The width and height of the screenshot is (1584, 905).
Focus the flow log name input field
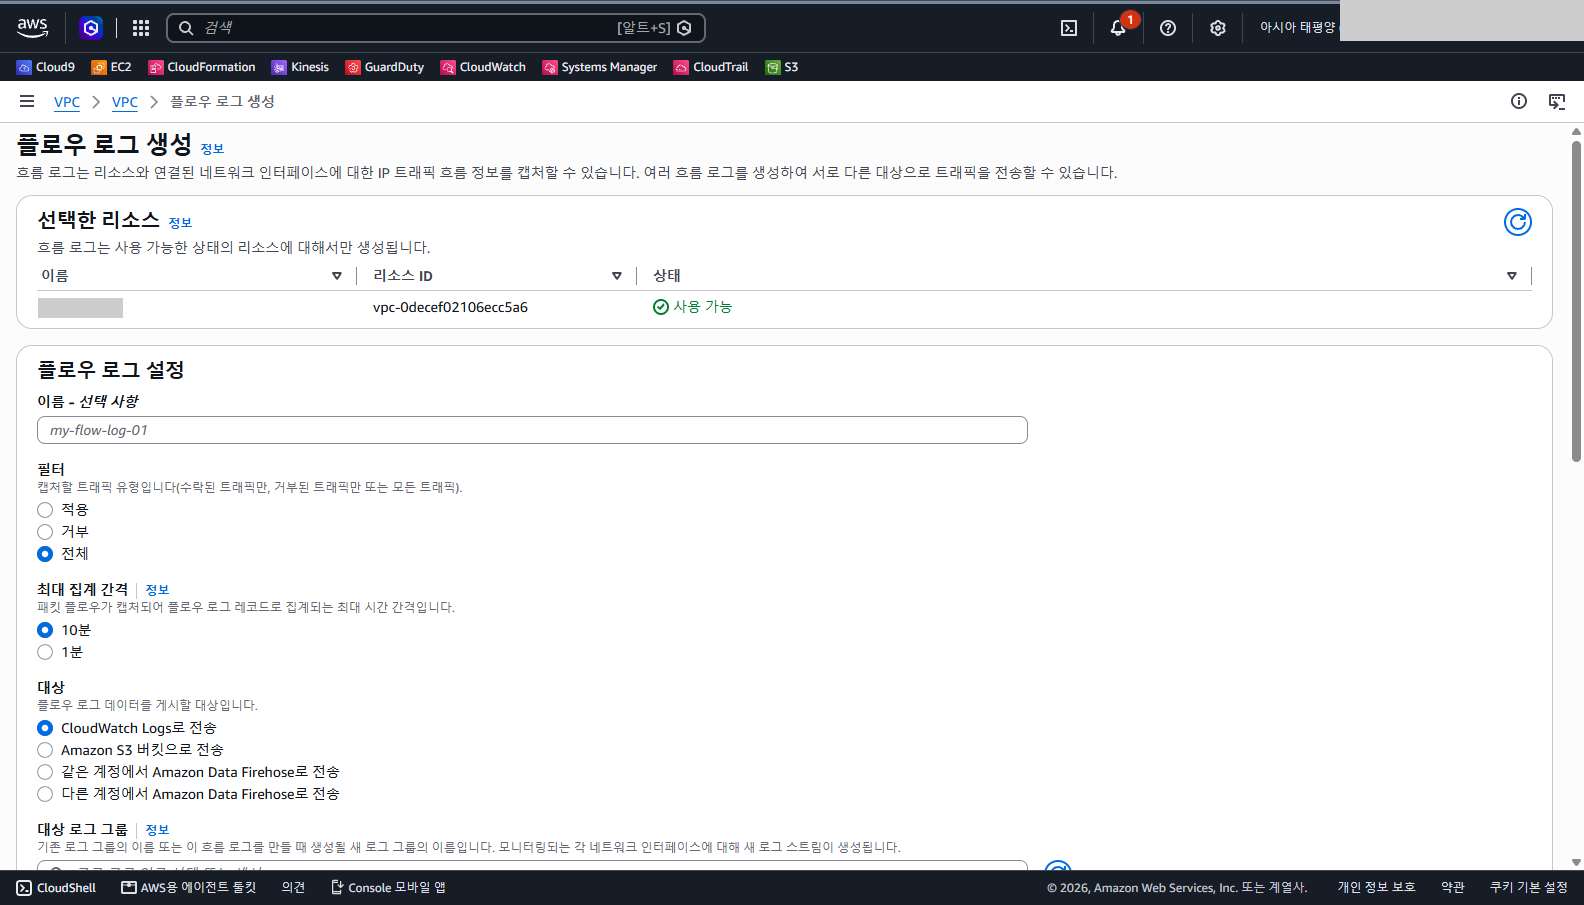pos(532,430)
